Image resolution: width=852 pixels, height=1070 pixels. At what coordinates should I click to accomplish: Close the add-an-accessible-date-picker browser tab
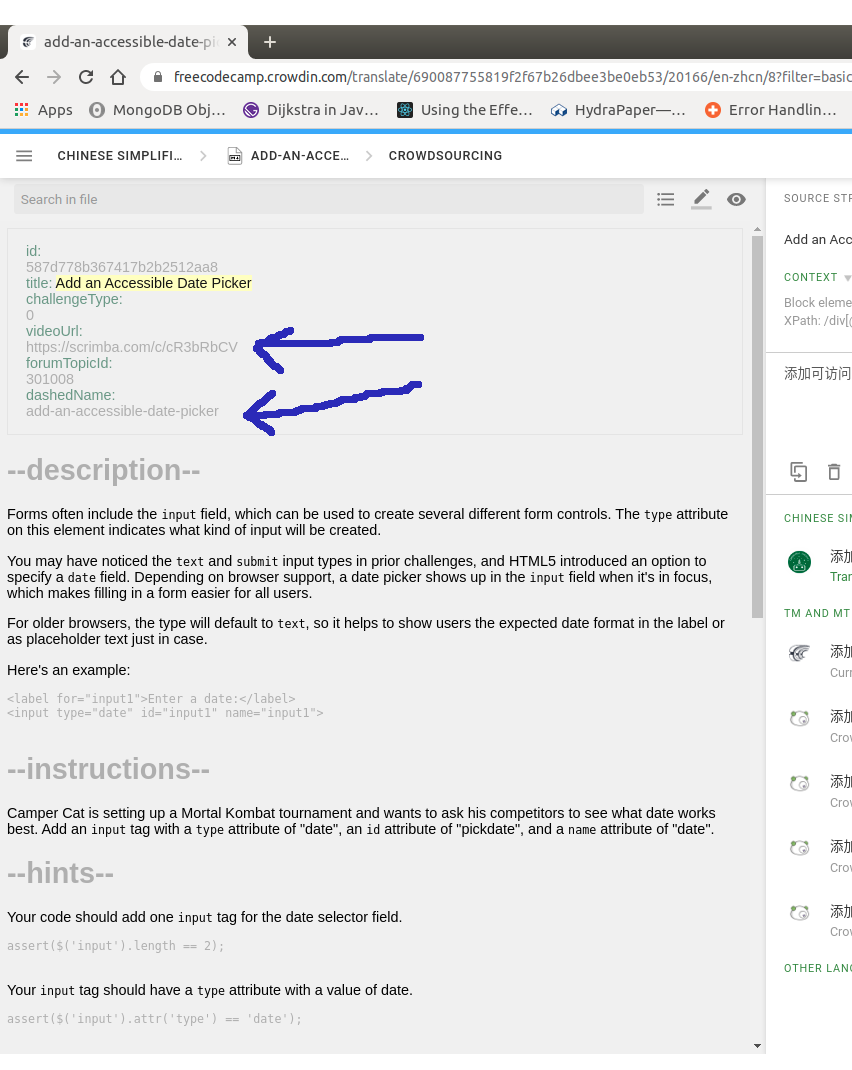click(232, 42)
